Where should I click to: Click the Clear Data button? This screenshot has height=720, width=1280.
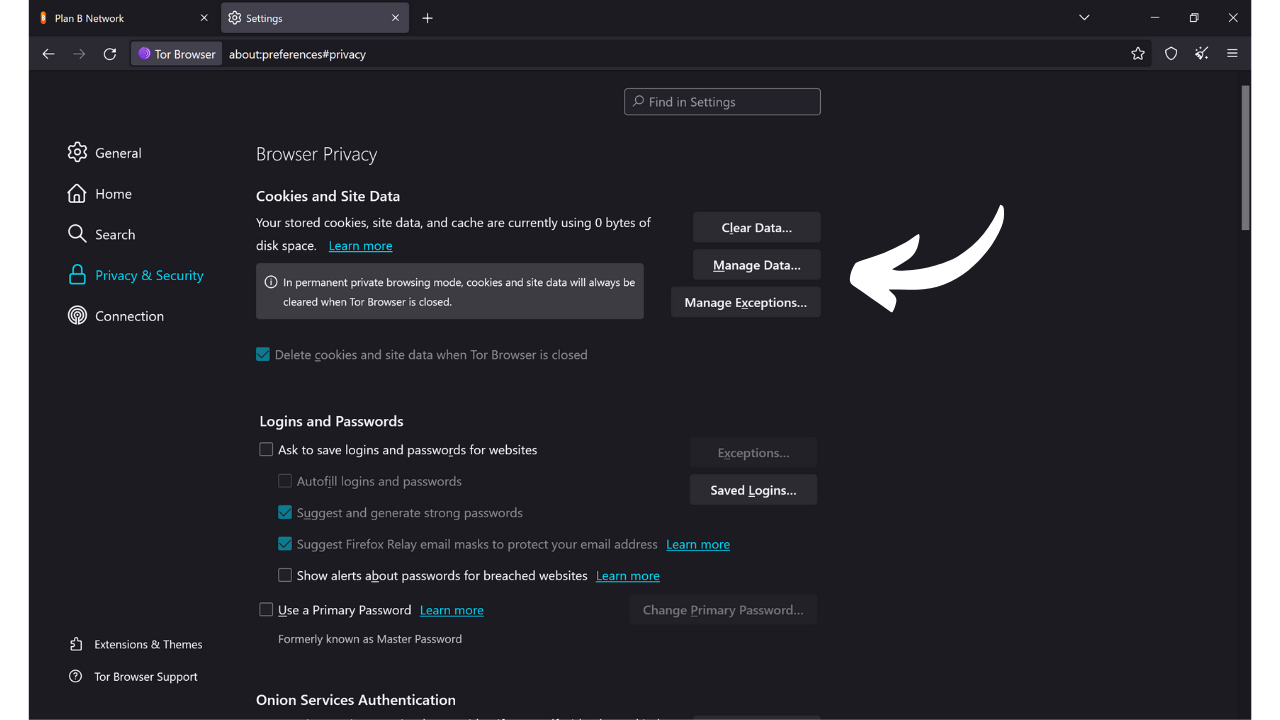point(756,227)
